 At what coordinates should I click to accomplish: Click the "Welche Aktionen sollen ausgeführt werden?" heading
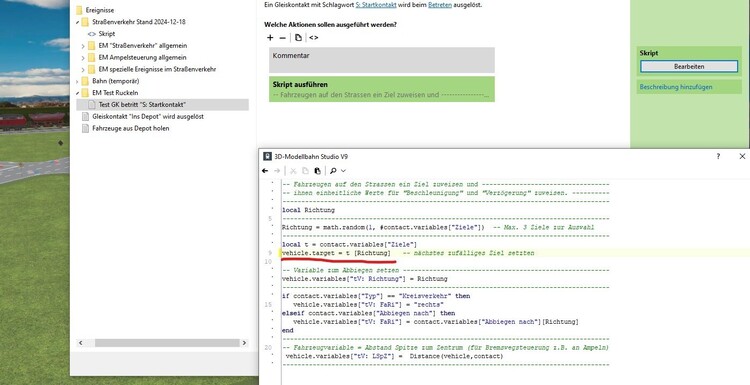point(331,24)
